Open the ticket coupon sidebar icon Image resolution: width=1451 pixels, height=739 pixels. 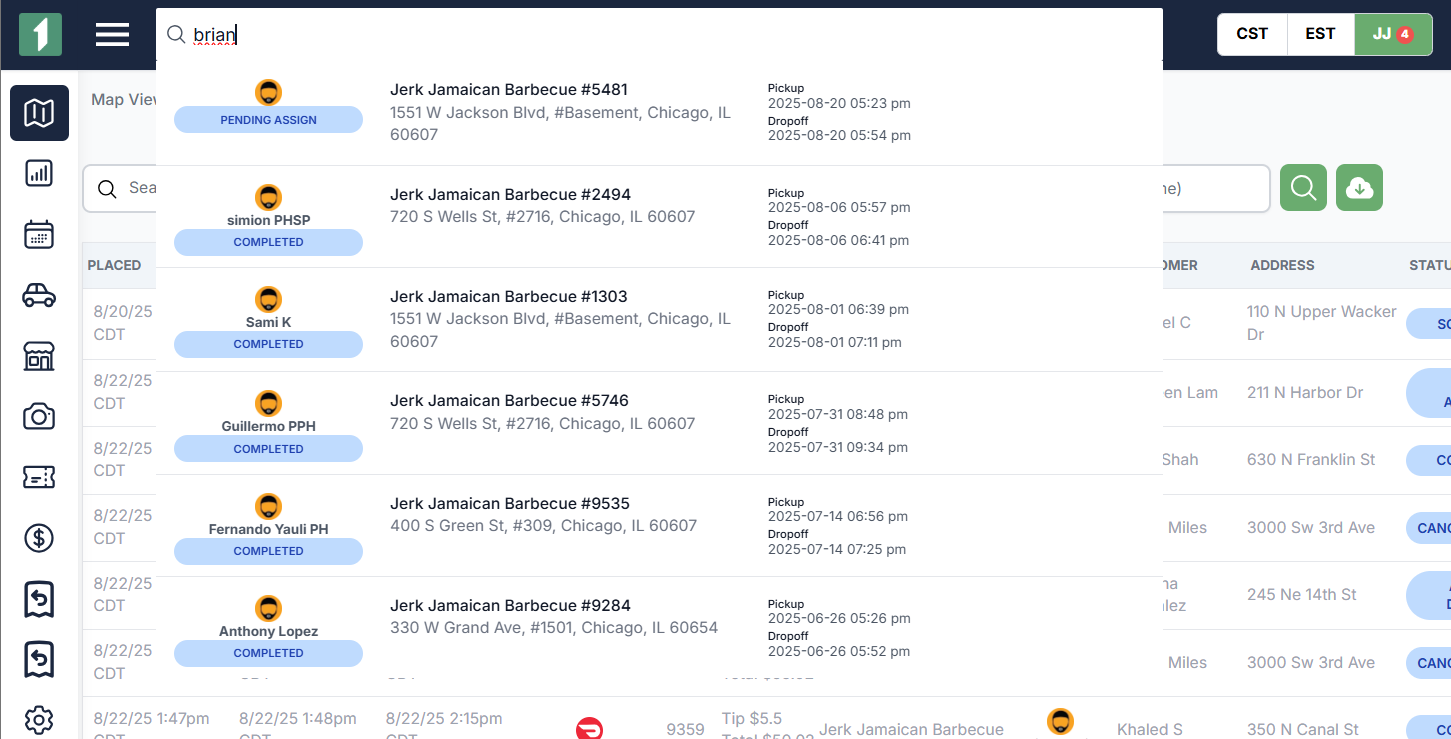click(39, 477)
